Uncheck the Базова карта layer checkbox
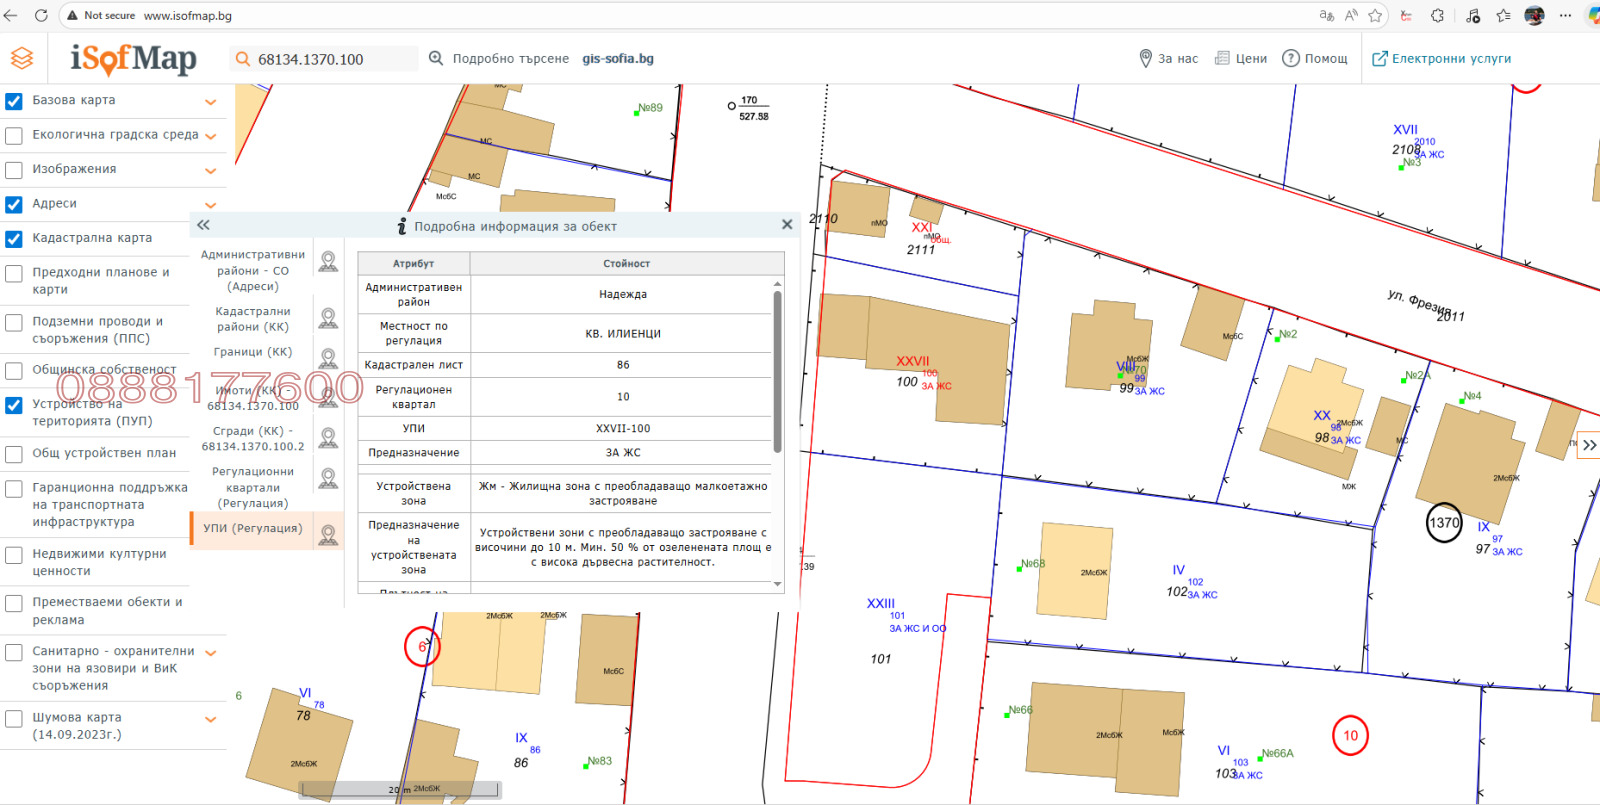The width and height of the screenshot is (1600, 805). point(14,101)
